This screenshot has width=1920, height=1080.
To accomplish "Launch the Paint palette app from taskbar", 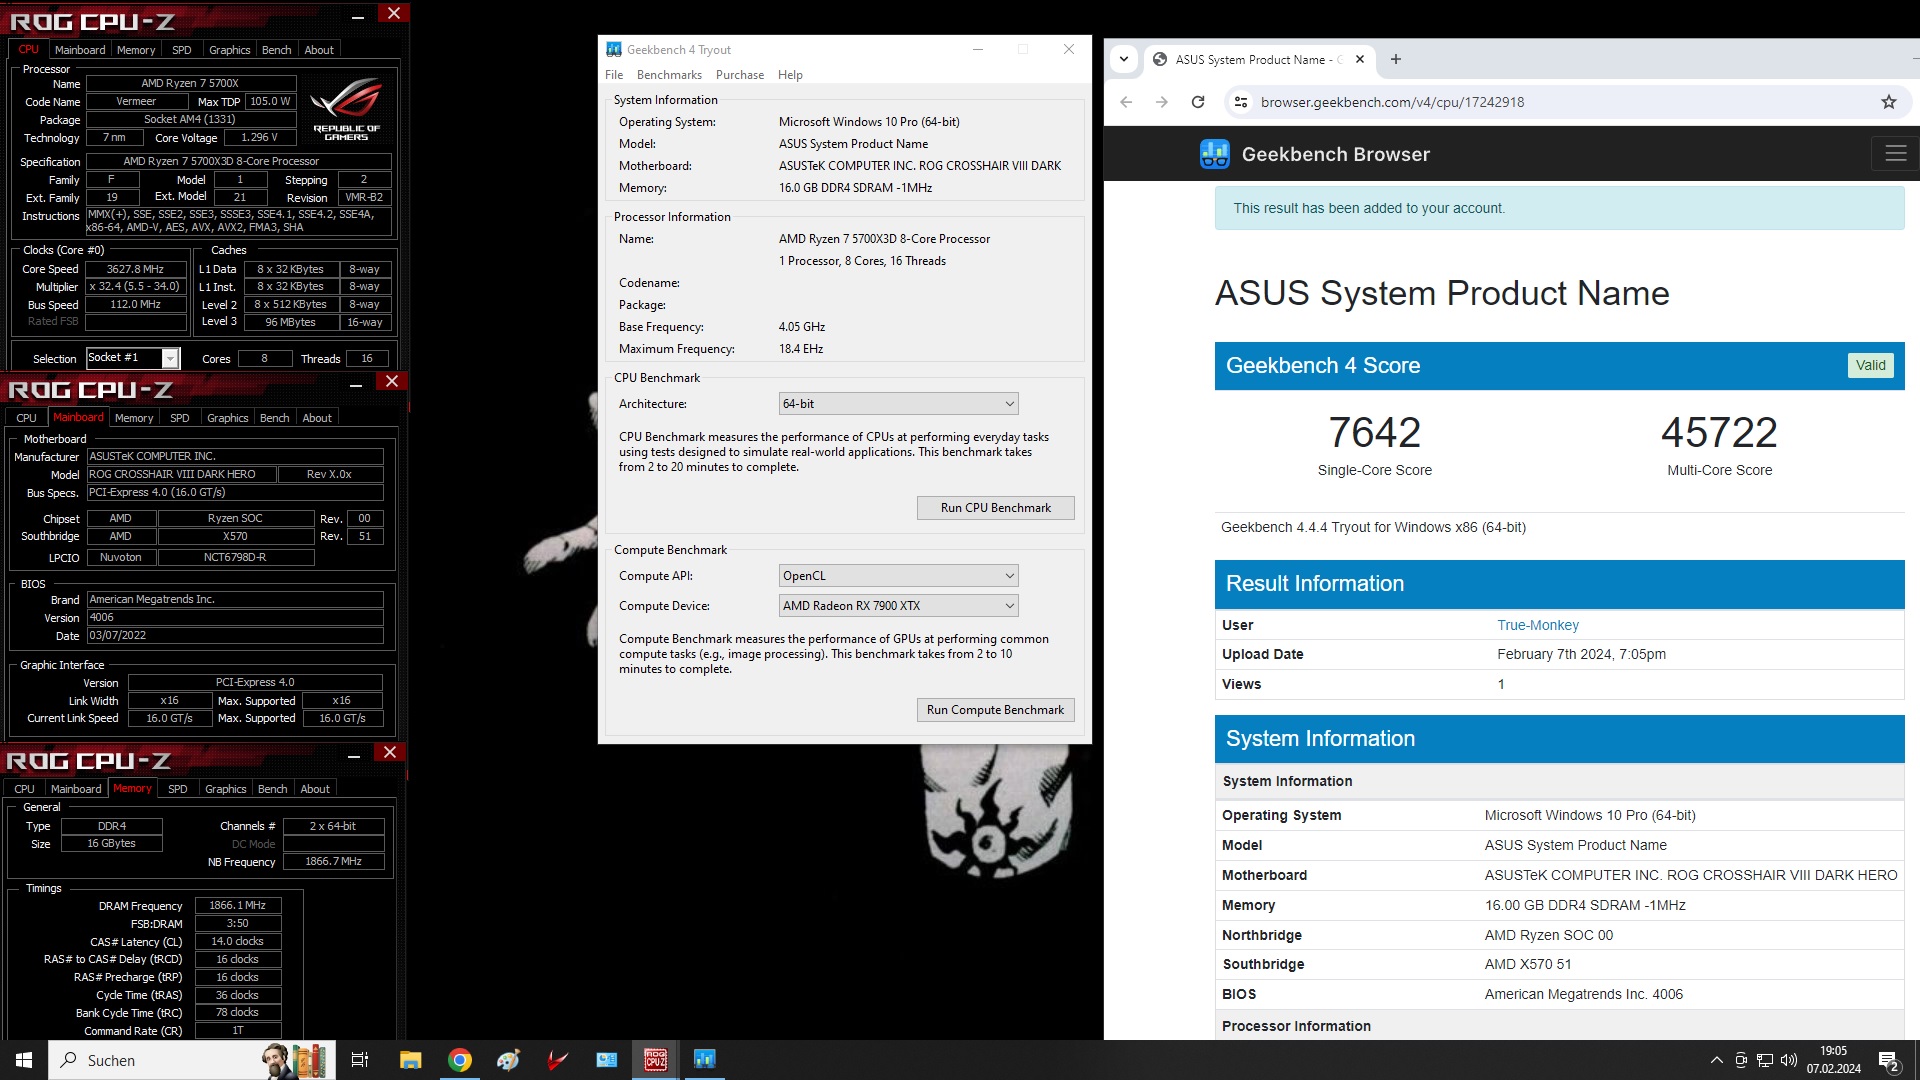I will coord(509,1060).
